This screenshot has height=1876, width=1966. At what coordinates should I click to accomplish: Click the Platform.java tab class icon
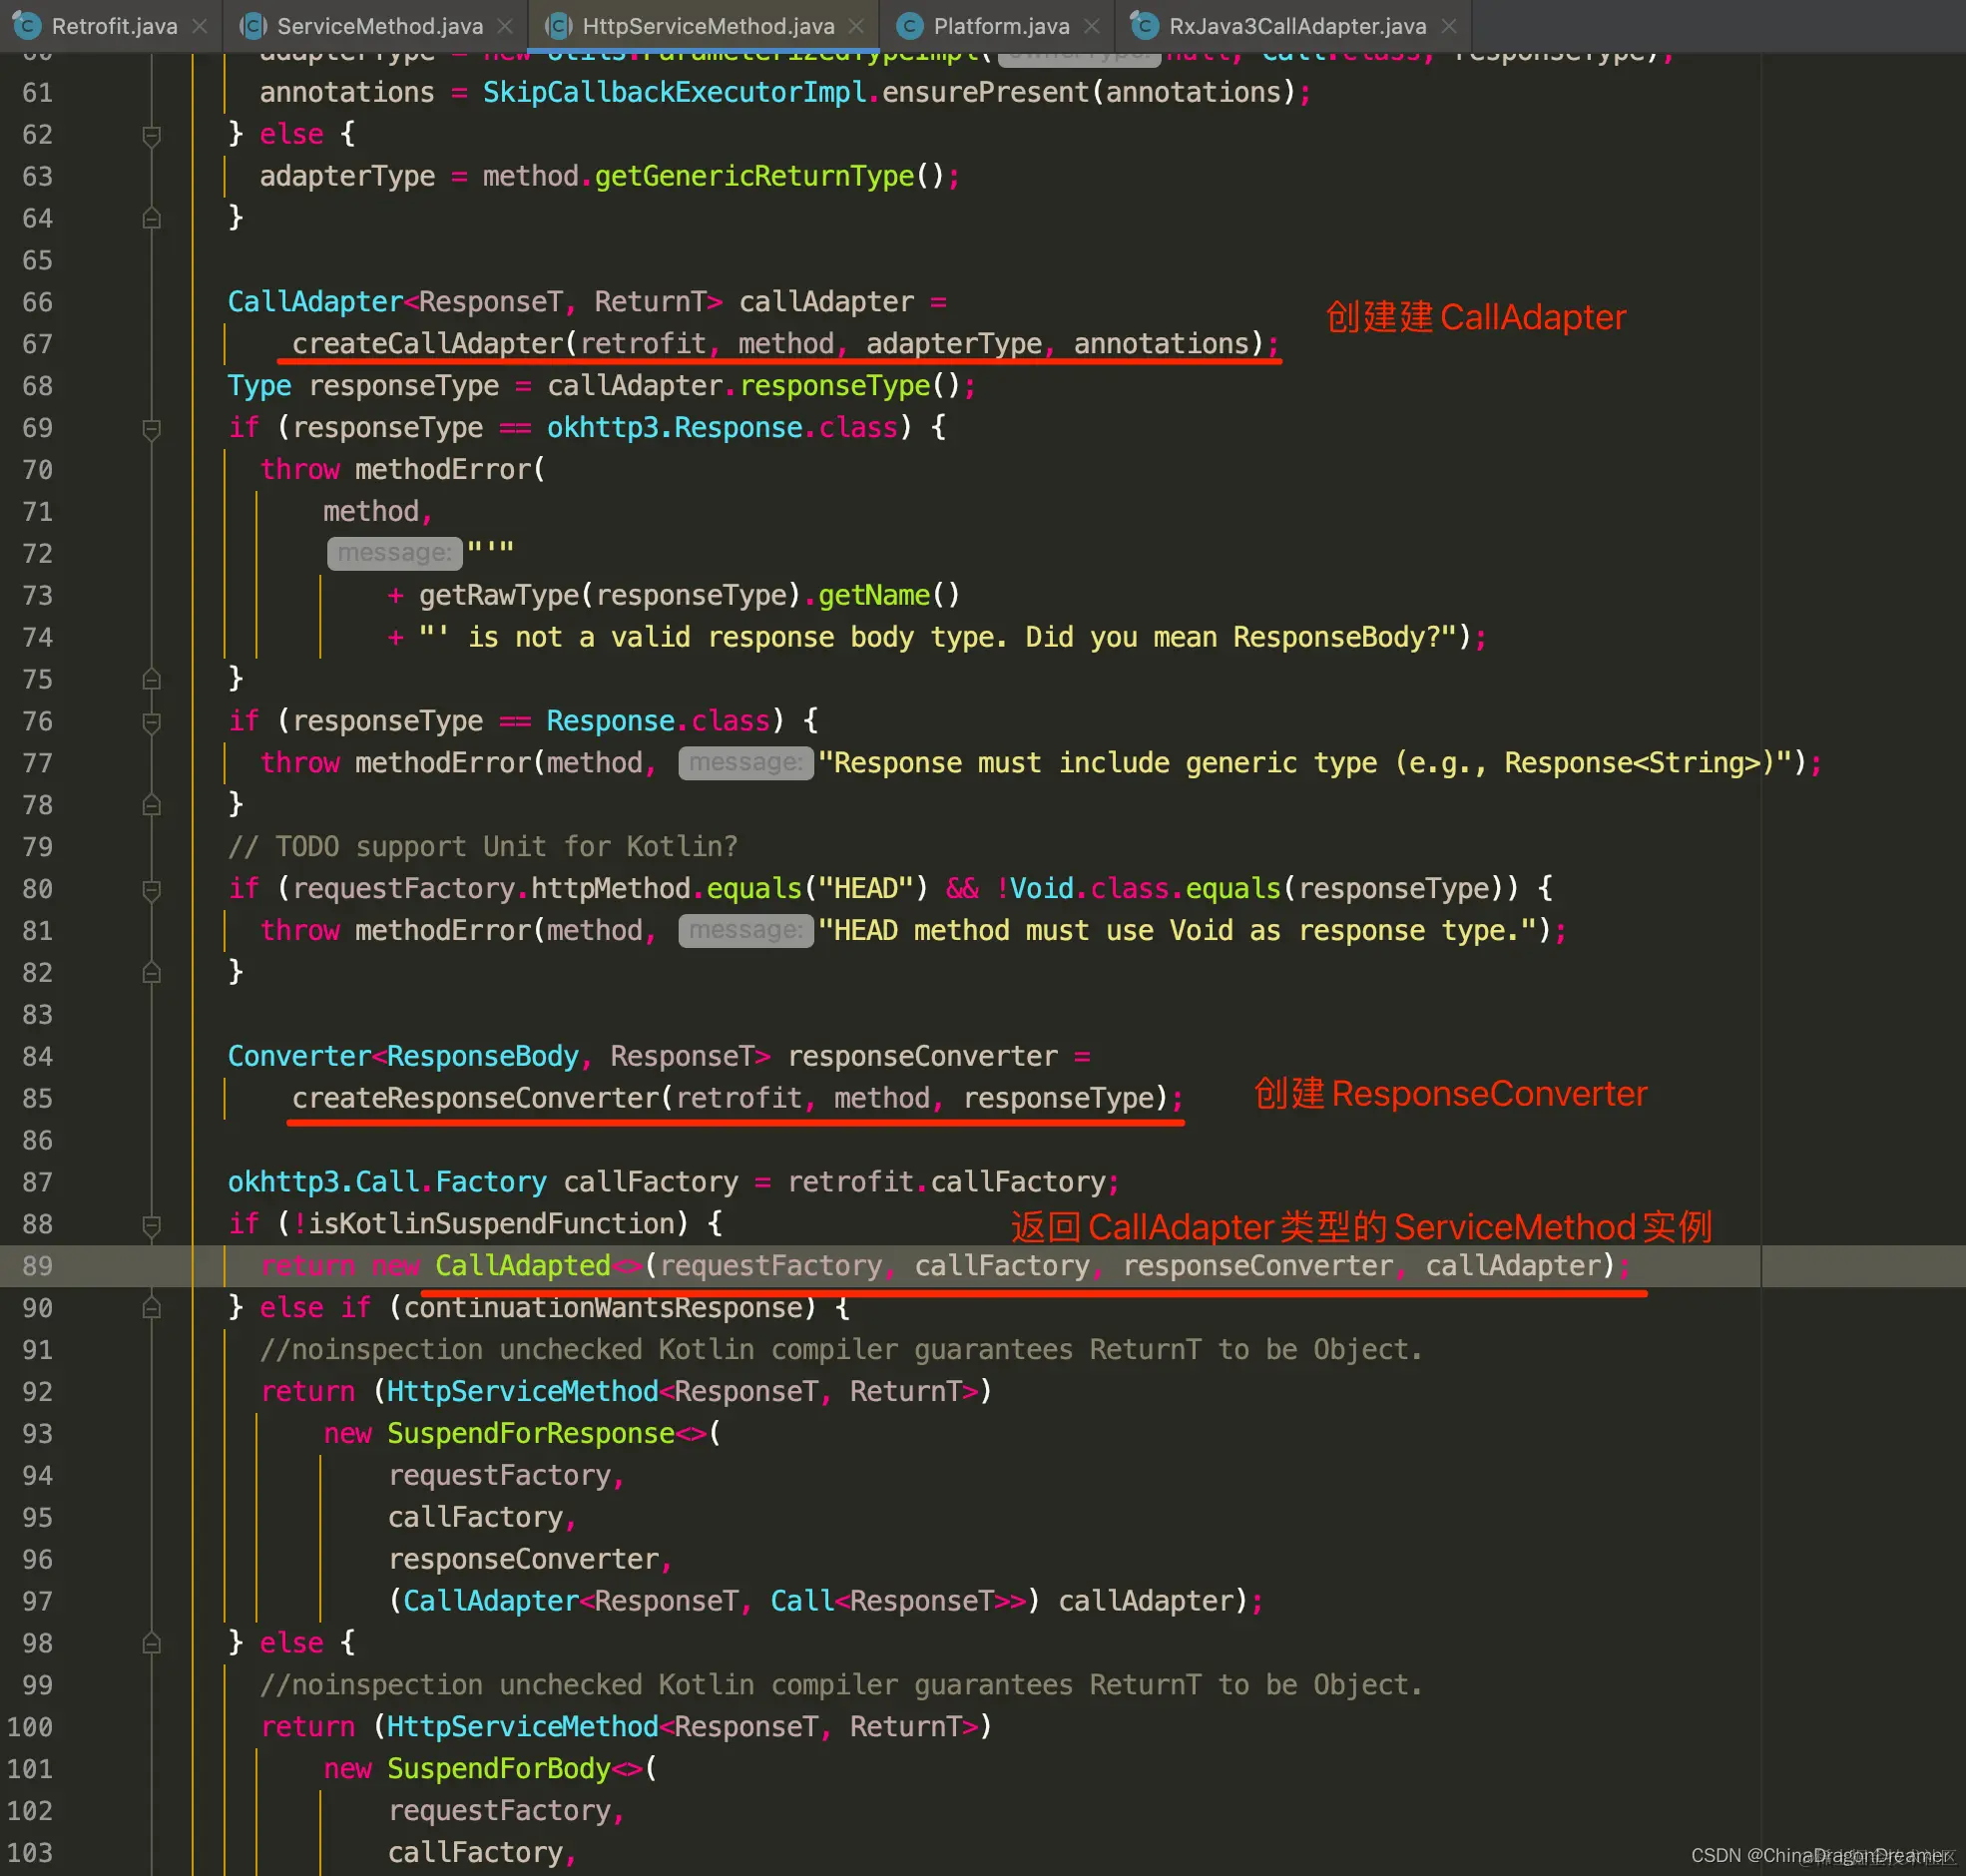coord(909,25)
